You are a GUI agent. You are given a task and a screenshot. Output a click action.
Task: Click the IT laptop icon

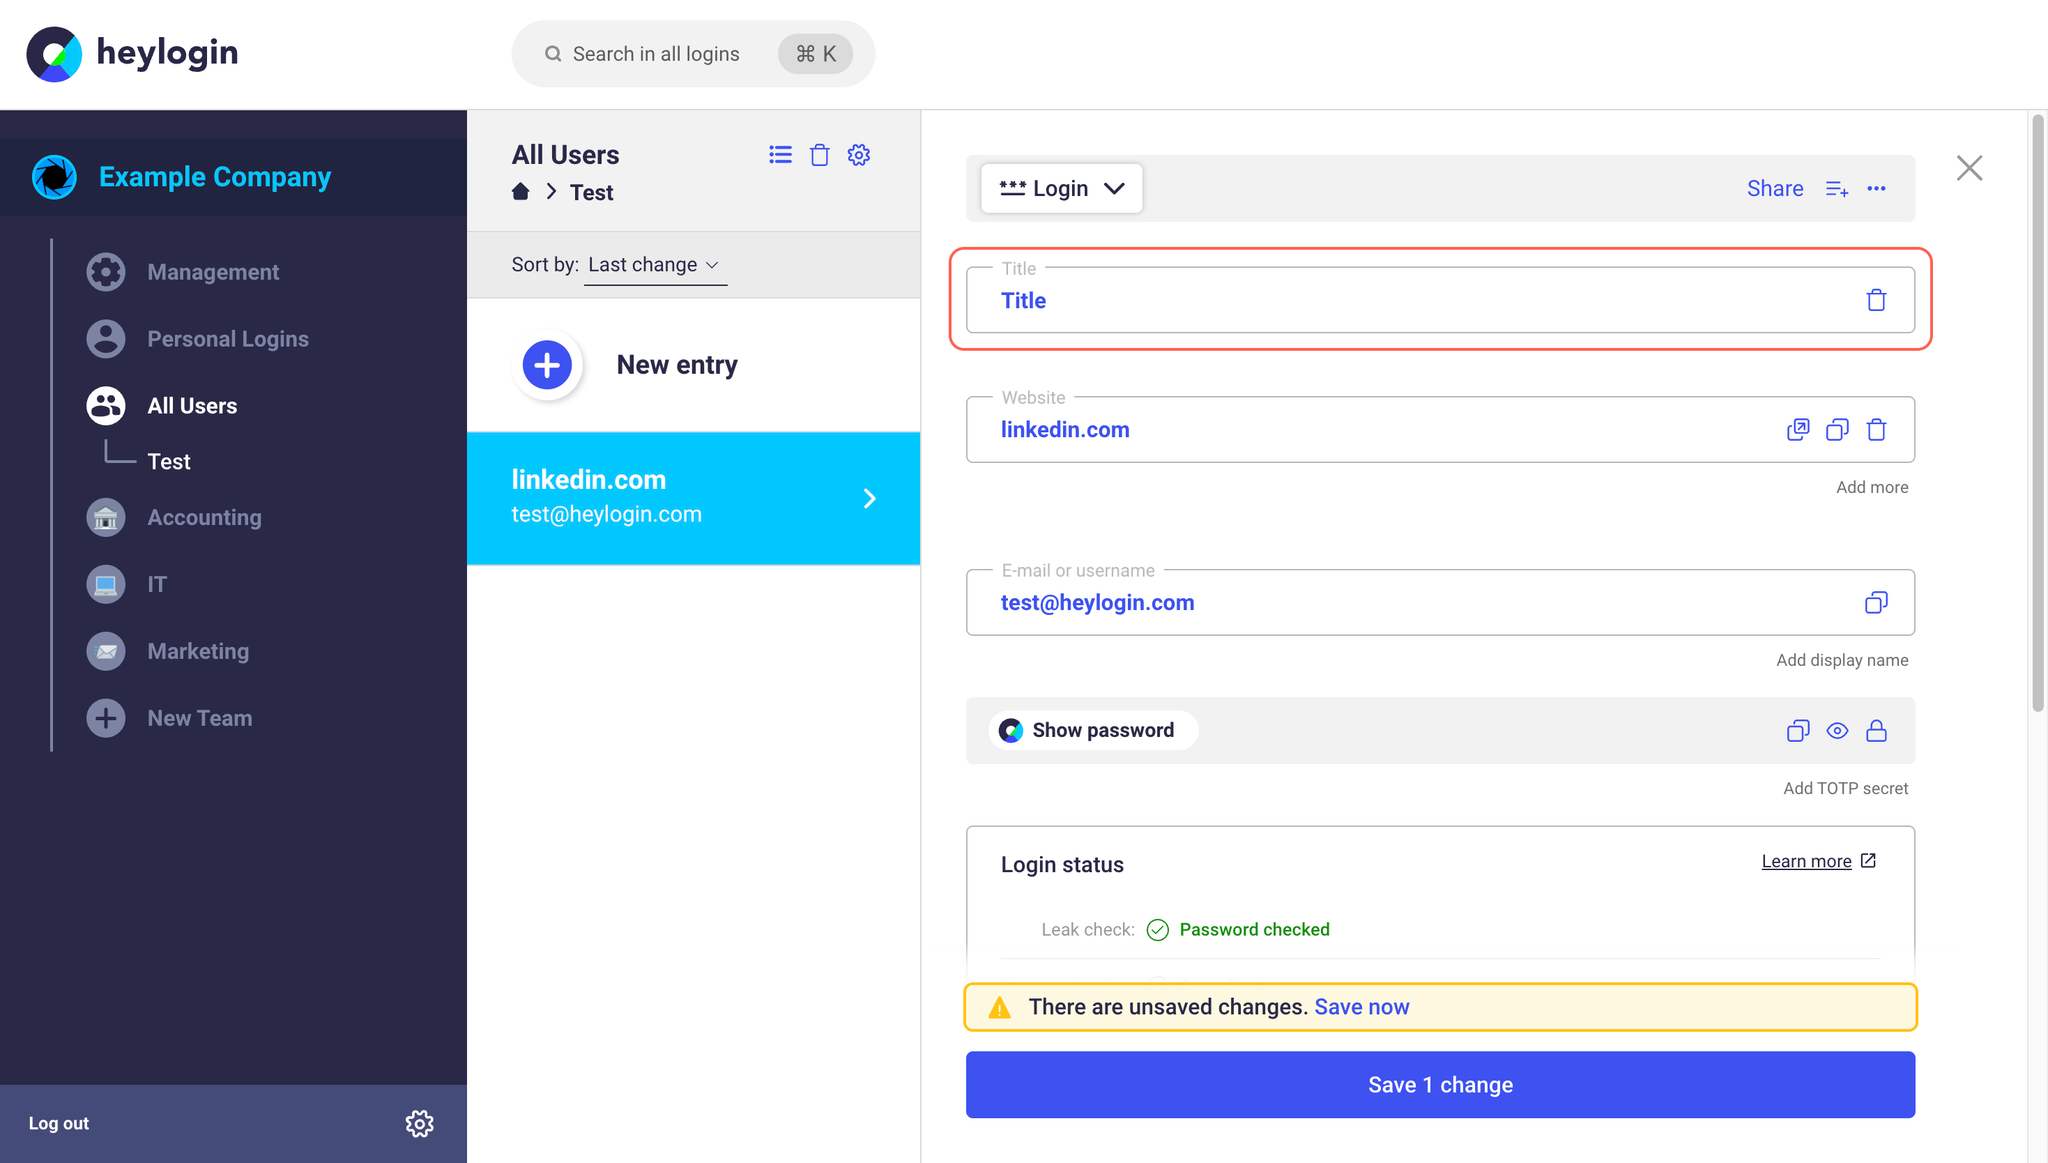[x=106, y=585]
